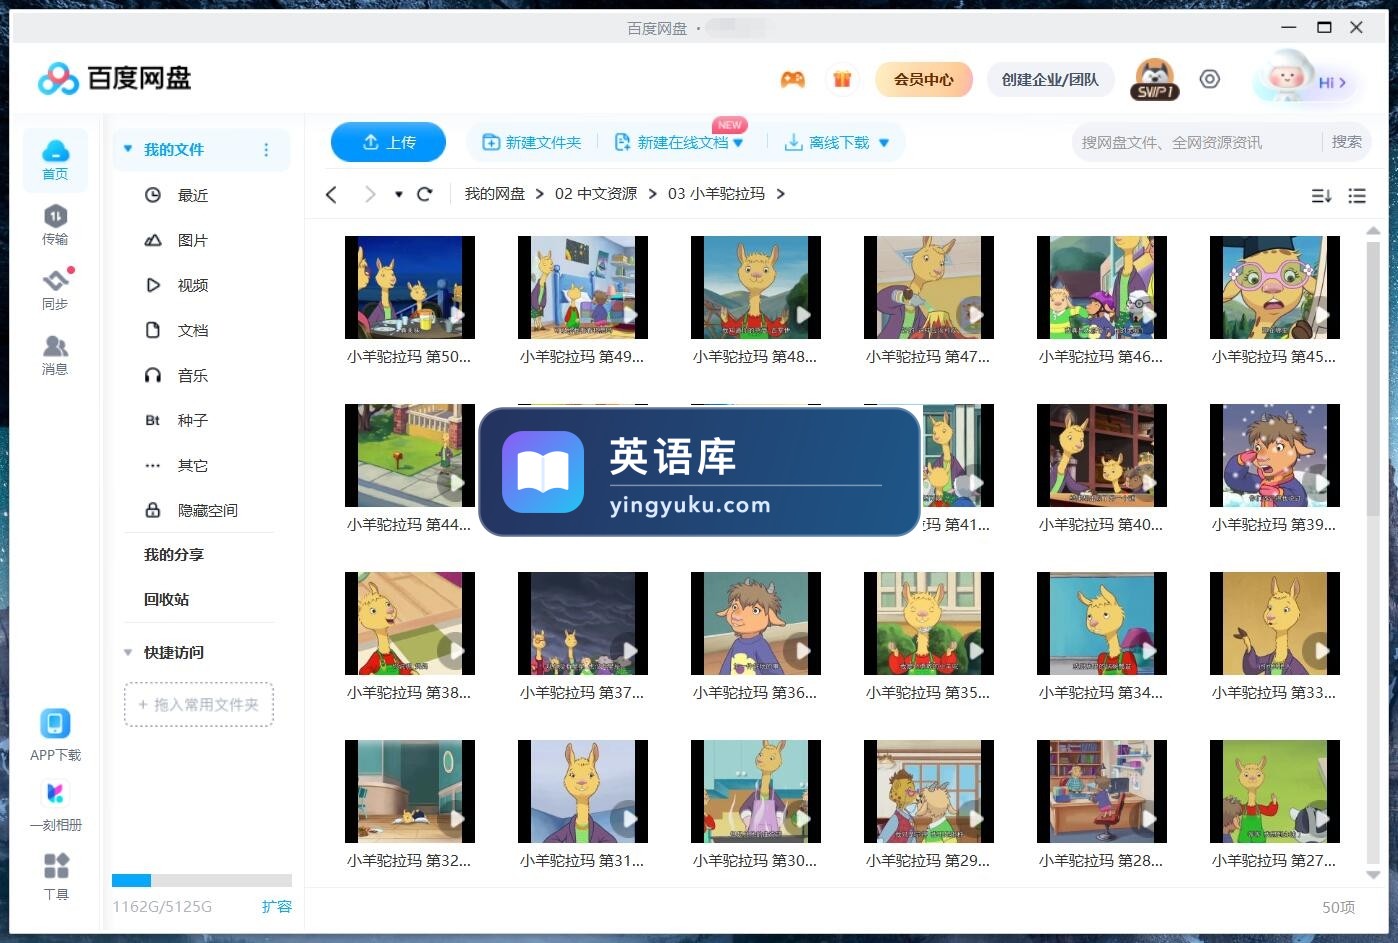Viewport: 1398px width, 943px height.
Task: Collapse the 我的文件 section
Action: click(x=128, y=149)
